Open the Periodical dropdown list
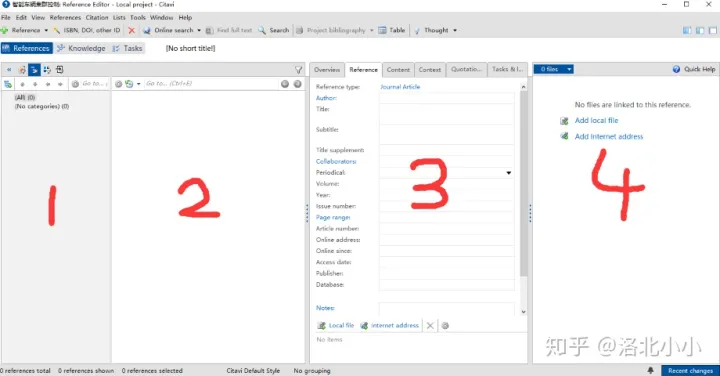 click(509, 173)
